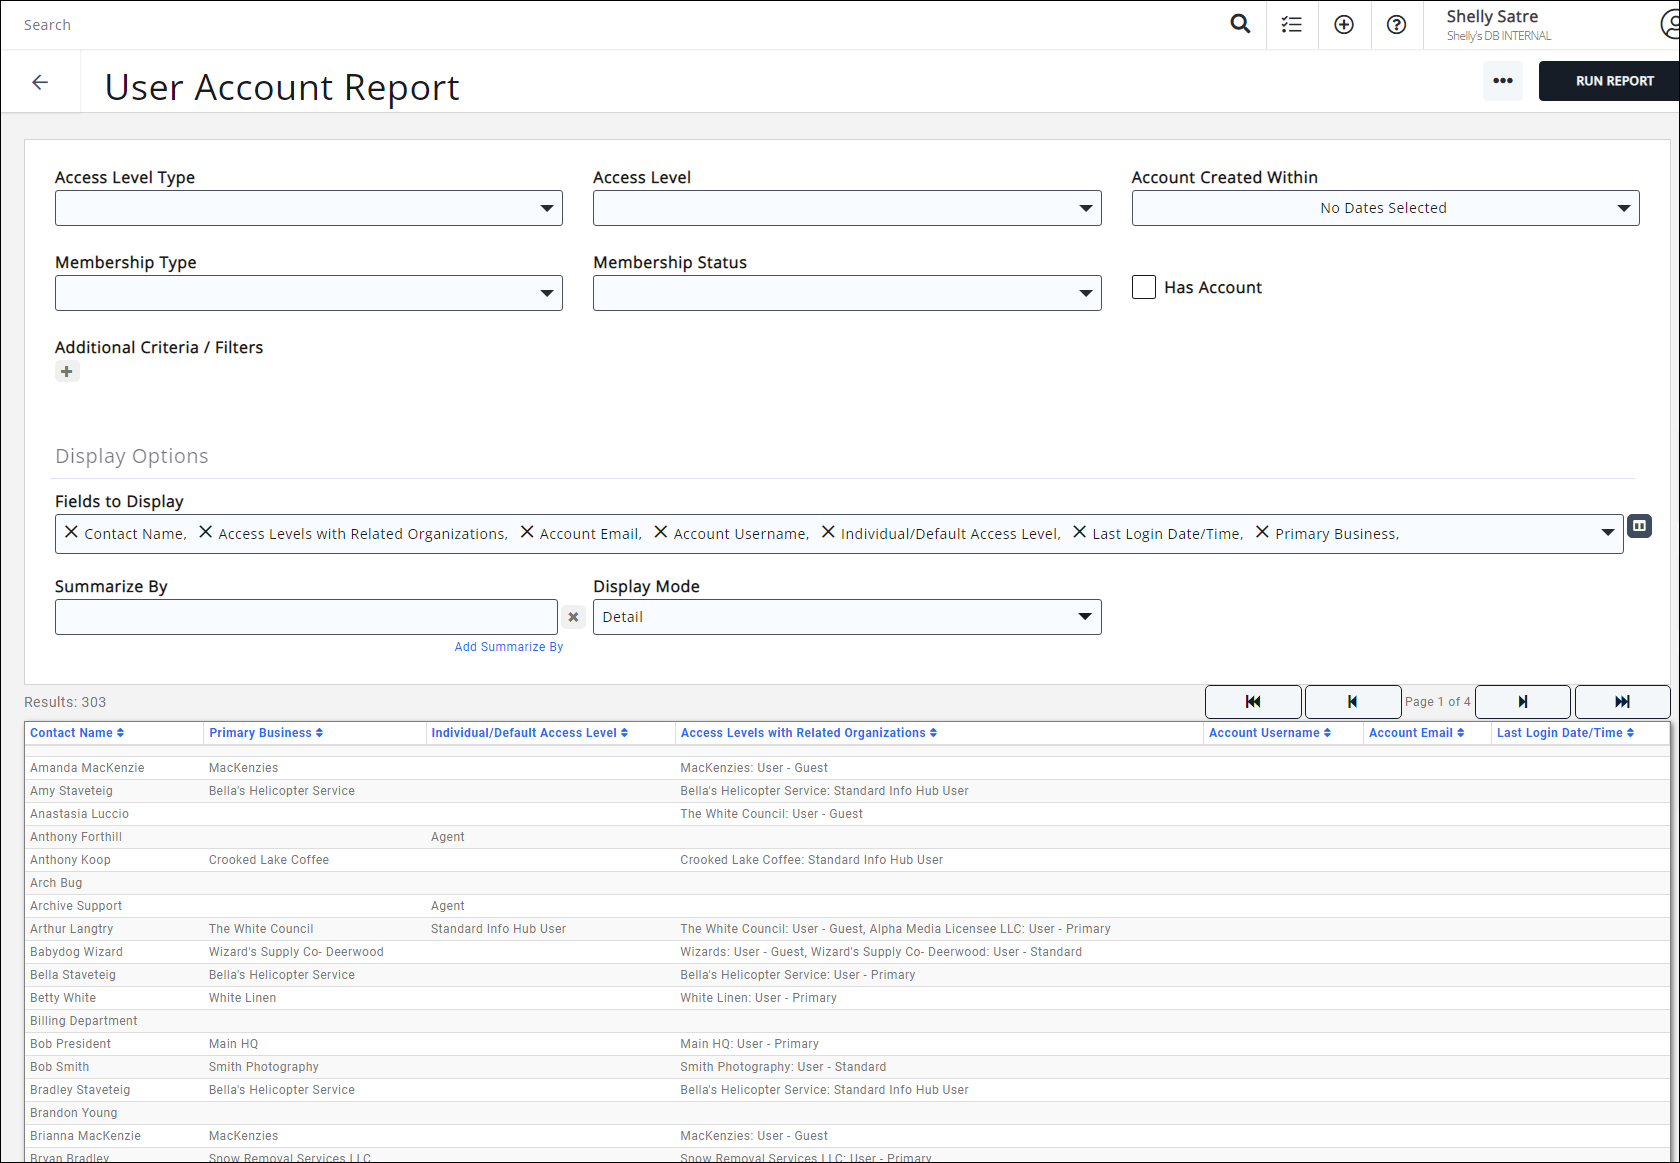Open the Membership Status dropdown
The width and height of the screenshot is (1680, 1163).
(x=1085, y=292)
